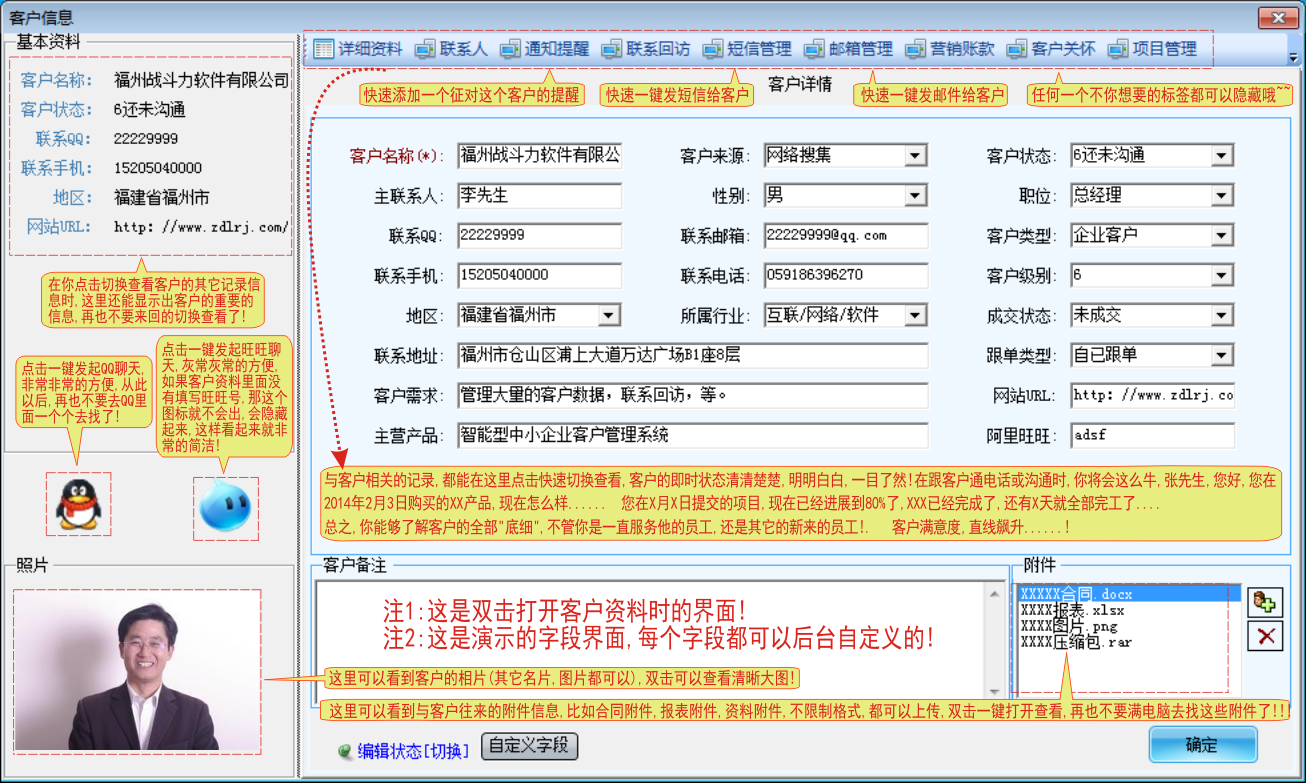The height and width of the screenshot is (783, 1306).
Task: Click 福建省福州市 value in 基本资料
Action: (161, 198)
